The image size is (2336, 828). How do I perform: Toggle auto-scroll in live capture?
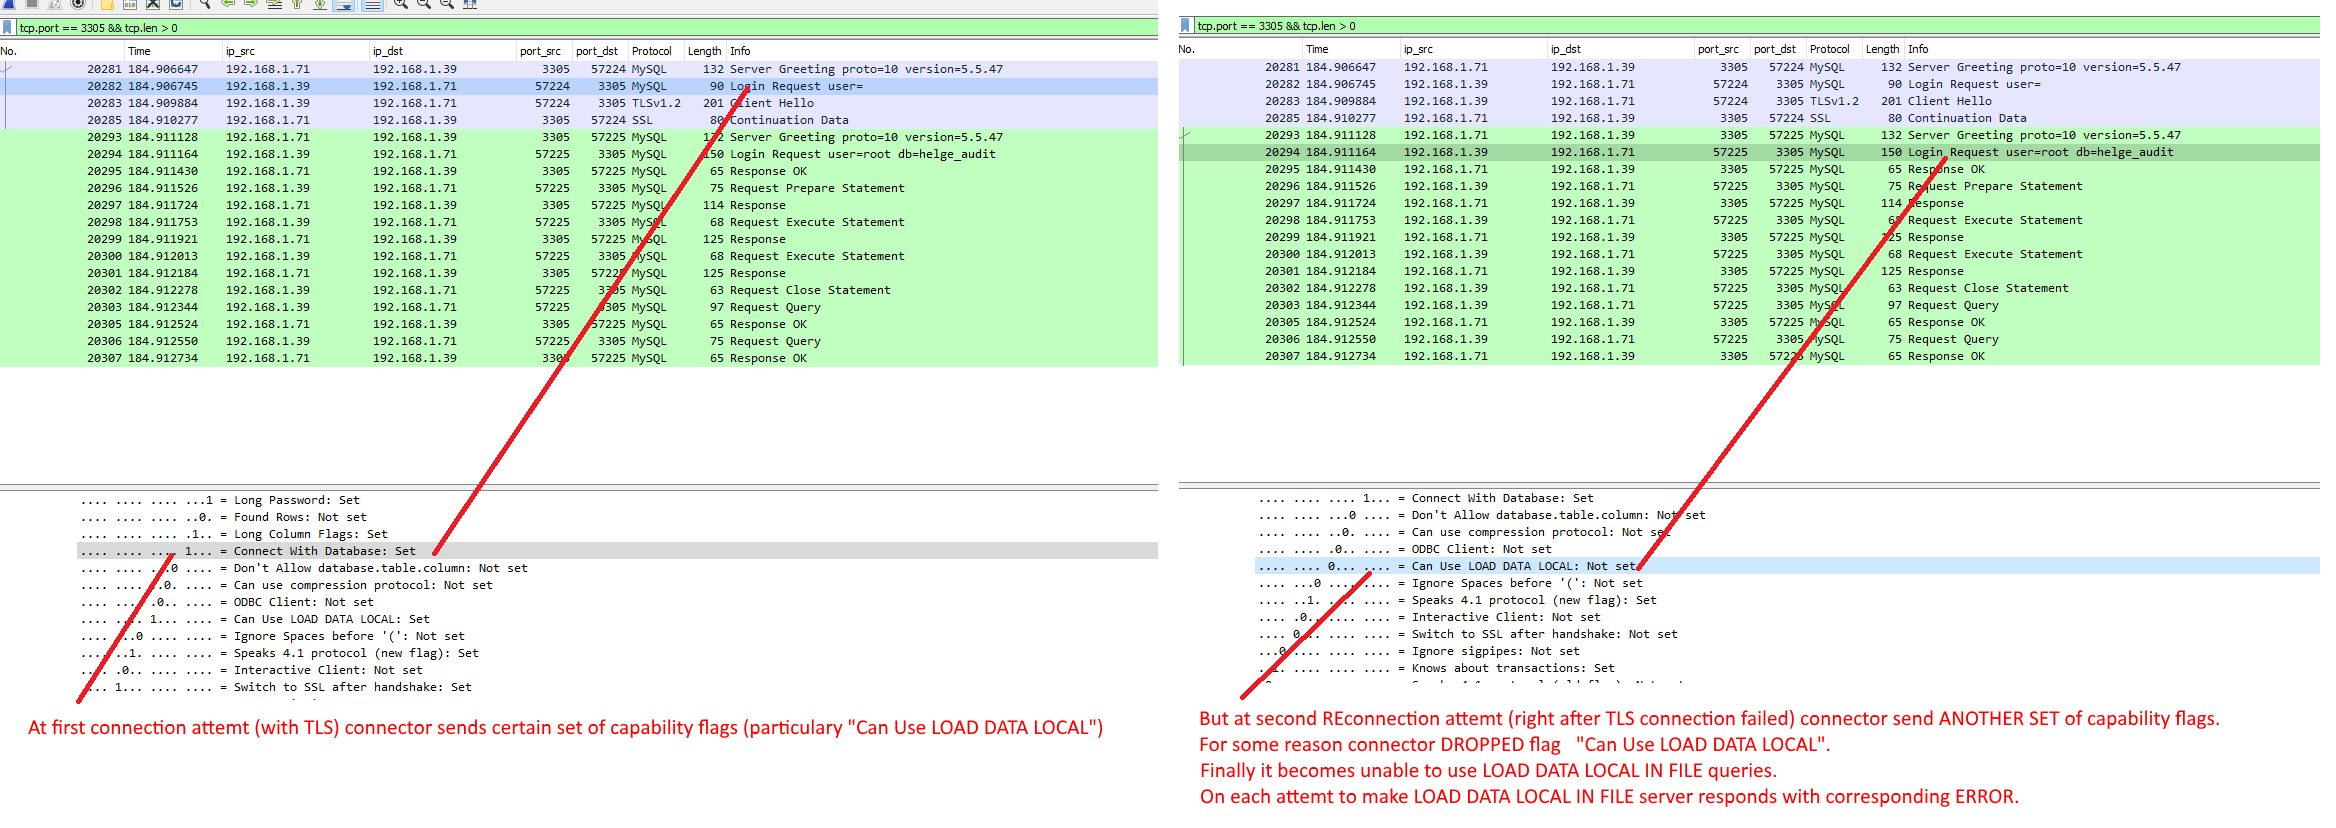pos(344,4)
